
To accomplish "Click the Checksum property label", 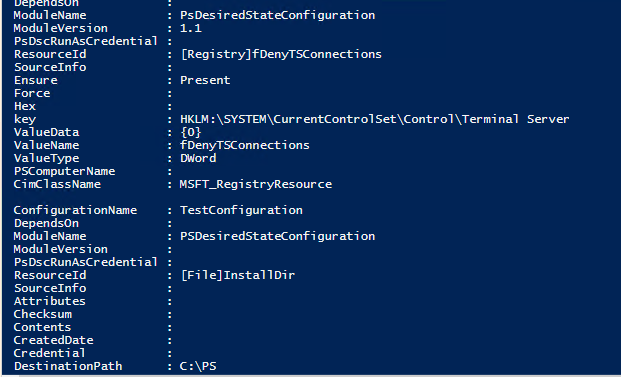I will click(x=43, y=314).
